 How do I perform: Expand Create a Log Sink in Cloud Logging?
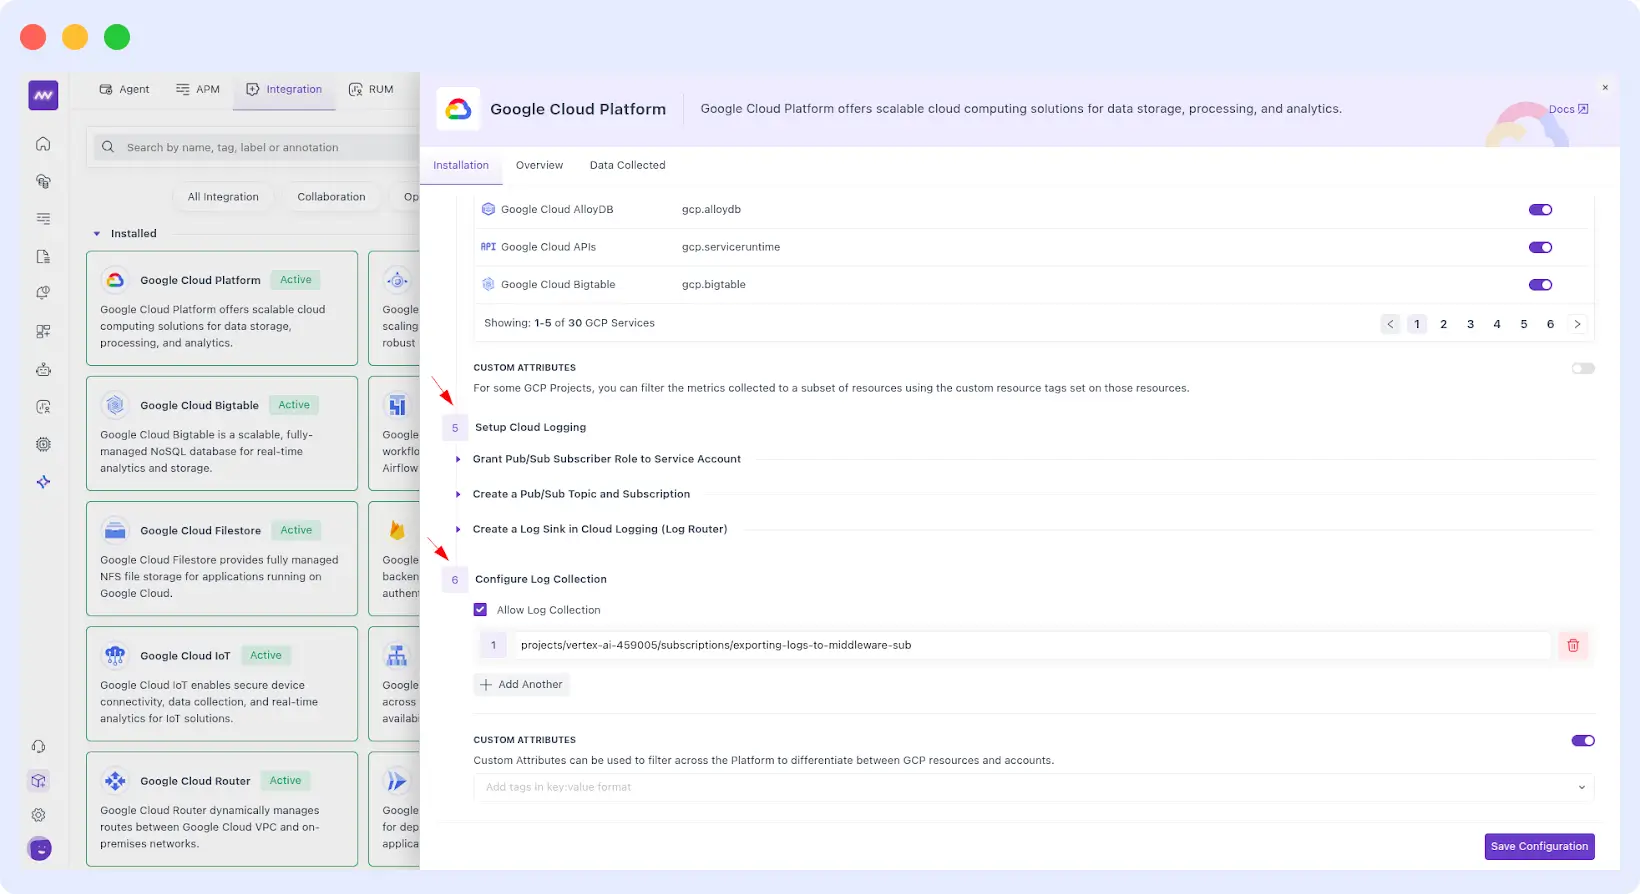[x=600, y=529]
